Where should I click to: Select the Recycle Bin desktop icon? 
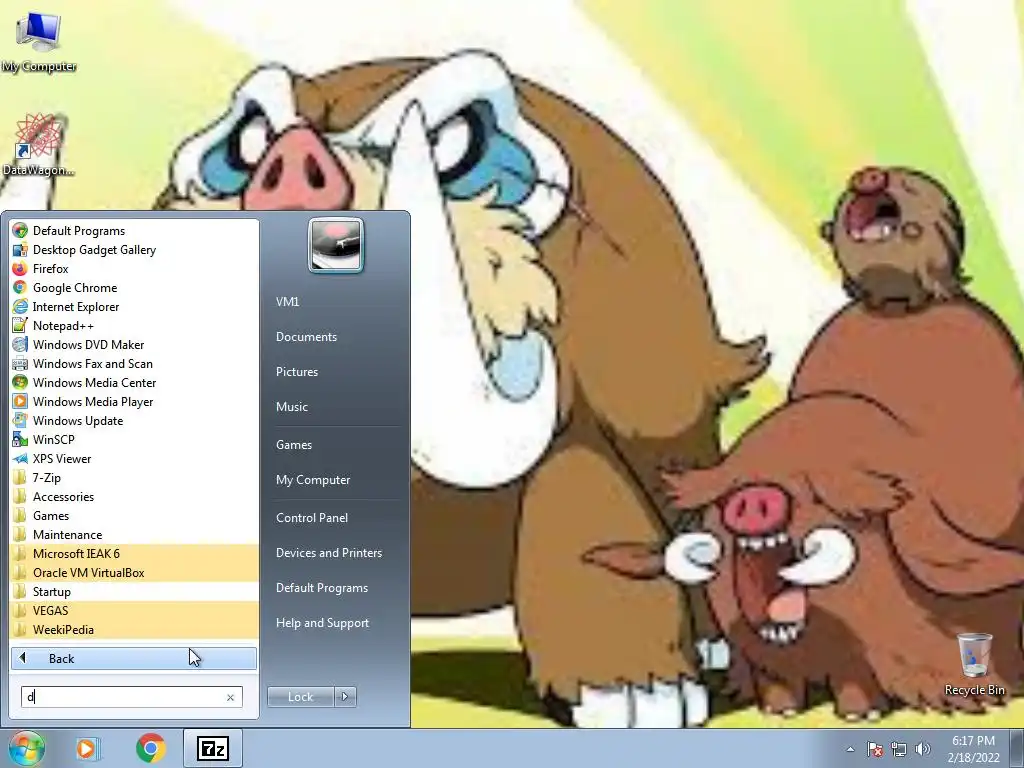pos(974,664)
